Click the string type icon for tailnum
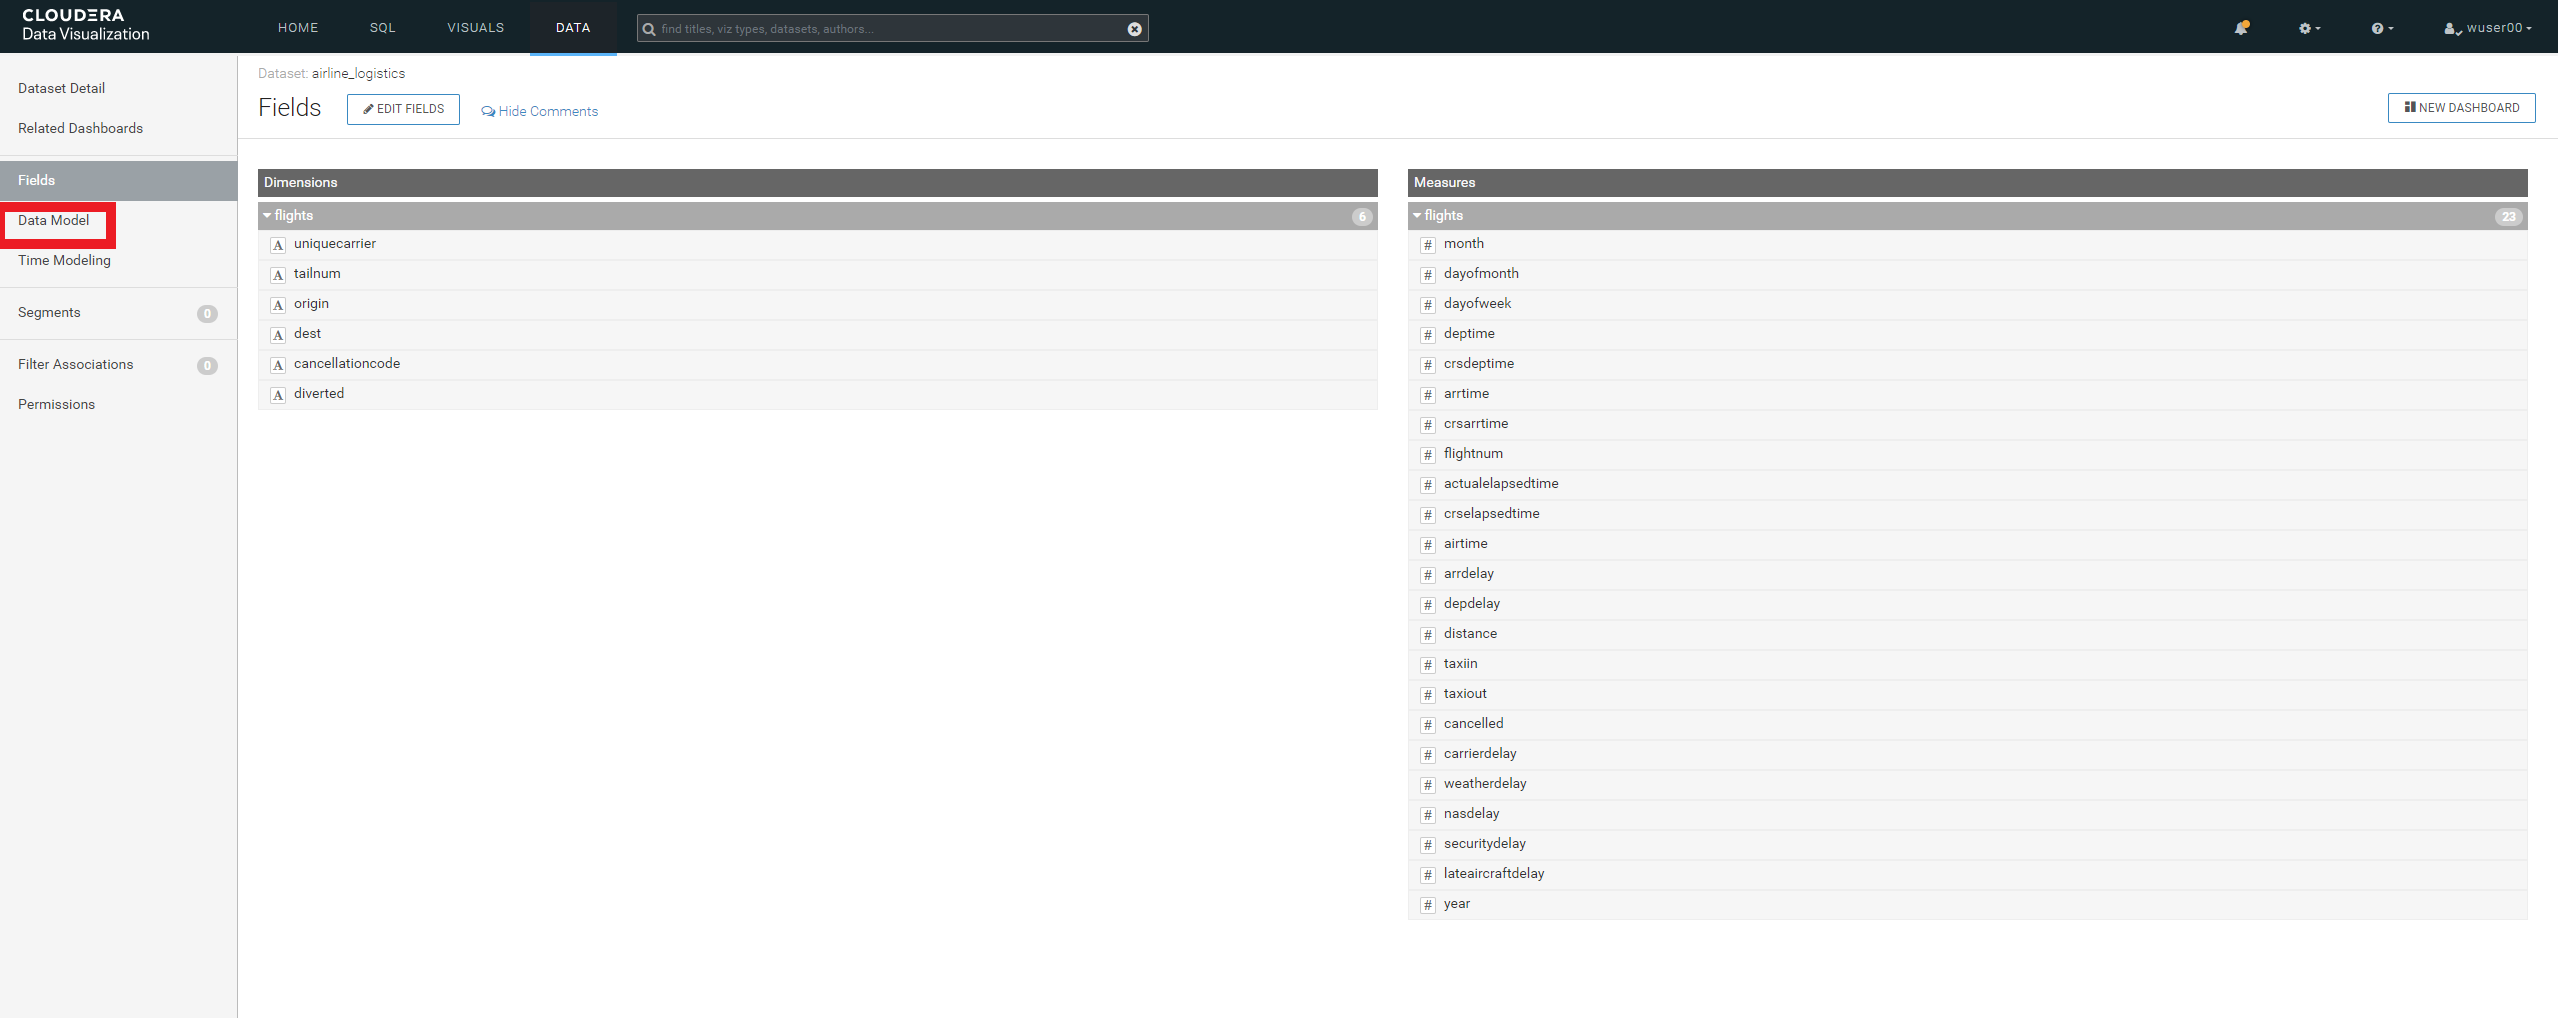The image size is (2558, 1018). point(278,275)
